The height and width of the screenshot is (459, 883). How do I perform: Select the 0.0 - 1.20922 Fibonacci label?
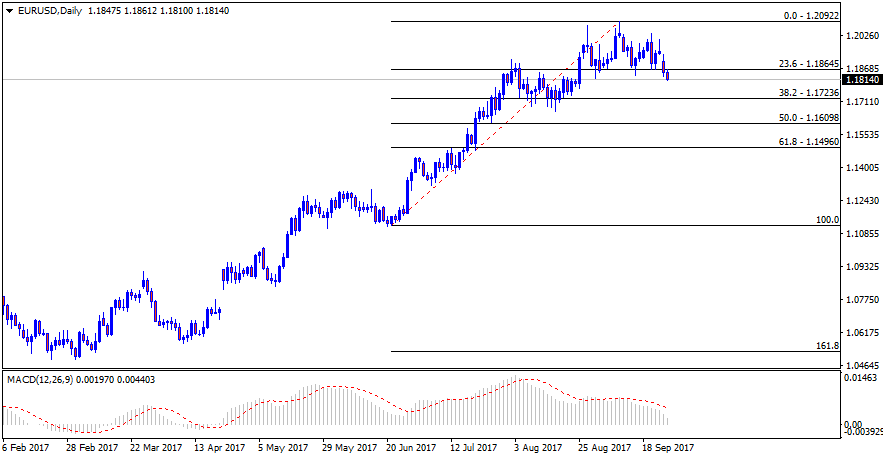point(810,16)
